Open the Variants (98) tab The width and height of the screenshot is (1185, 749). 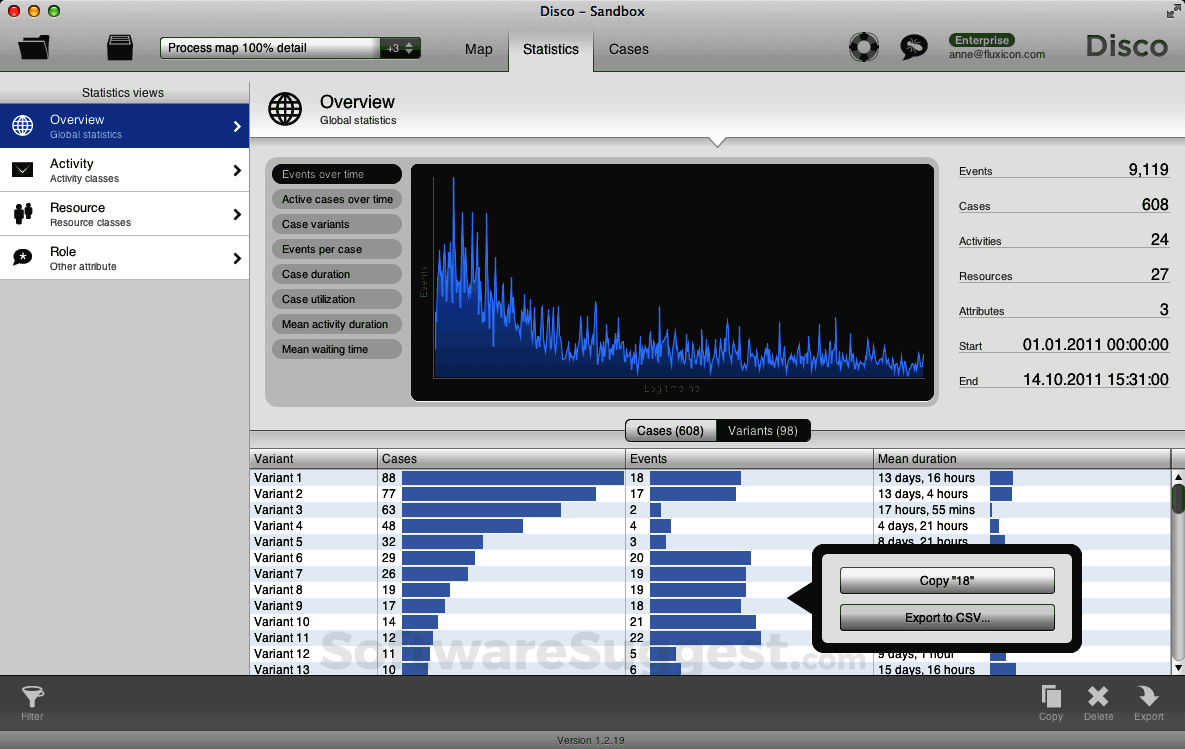pyautogui.click(x=763, y=430)
